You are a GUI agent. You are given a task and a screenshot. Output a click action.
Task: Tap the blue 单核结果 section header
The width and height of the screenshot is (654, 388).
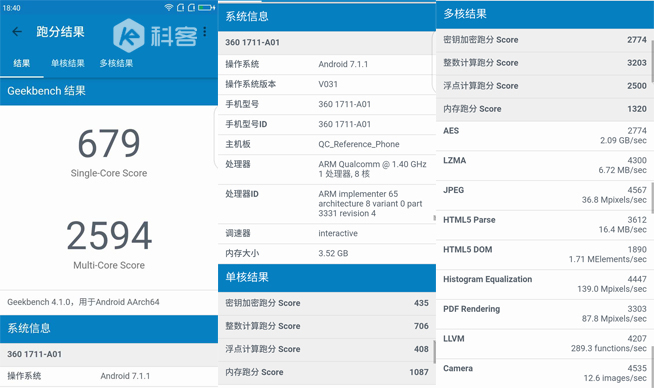(x=327, y=277)
